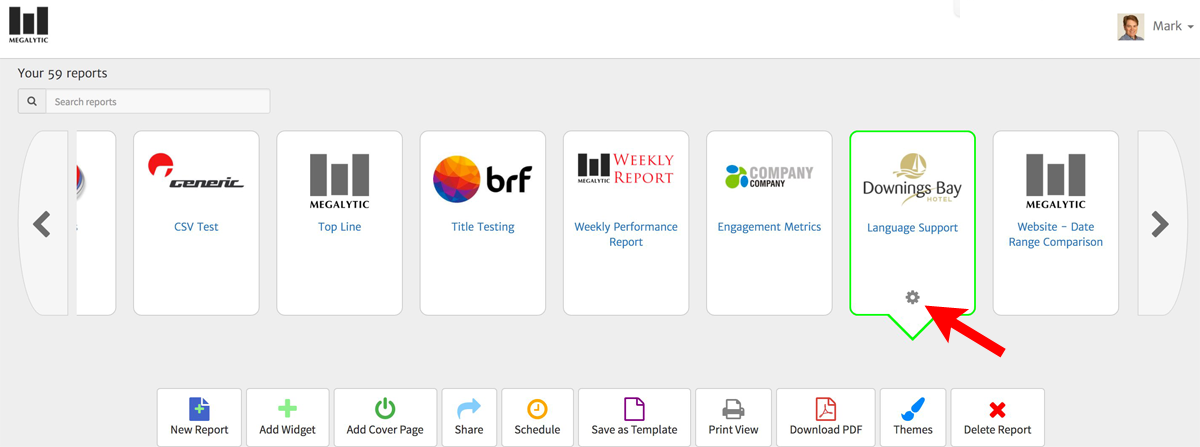Open the Themes brush option
Image resolution: width=1200 pixels, height=447 pixels.
point(912,417)
